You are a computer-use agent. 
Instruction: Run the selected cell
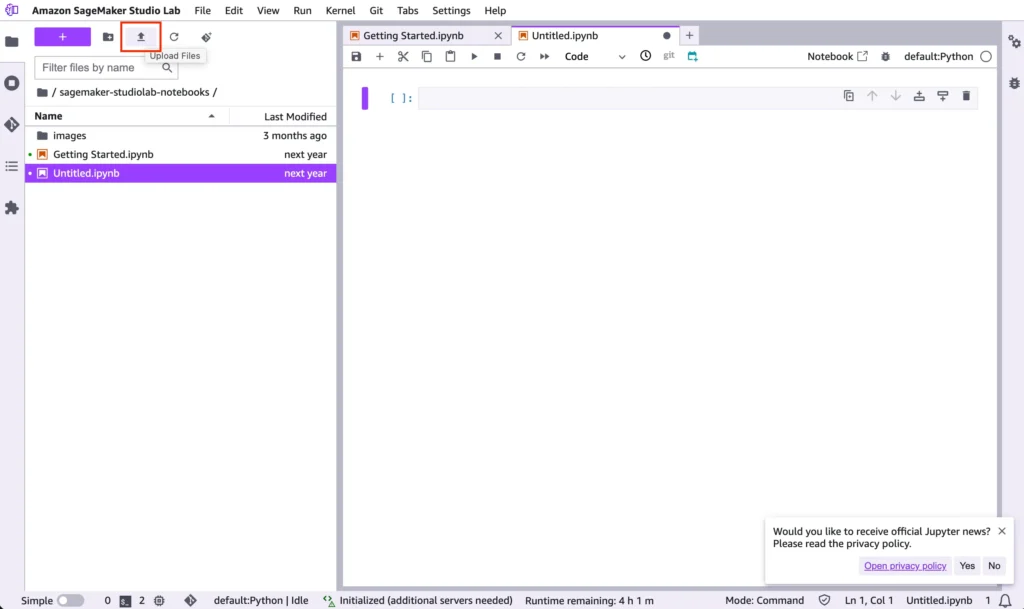[x=474, y=57]
